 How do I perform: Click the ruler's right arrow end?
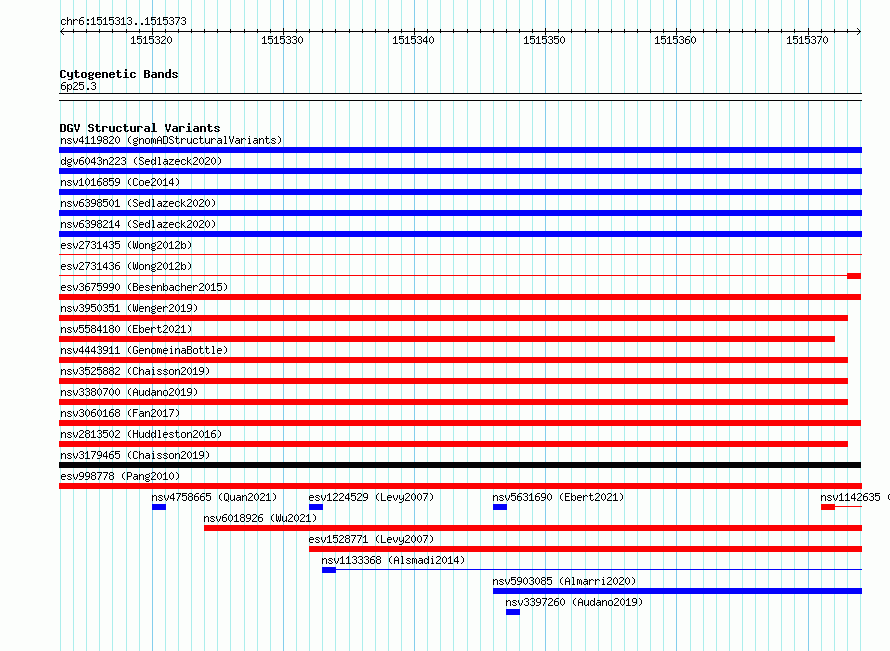(x=859, y=31)
